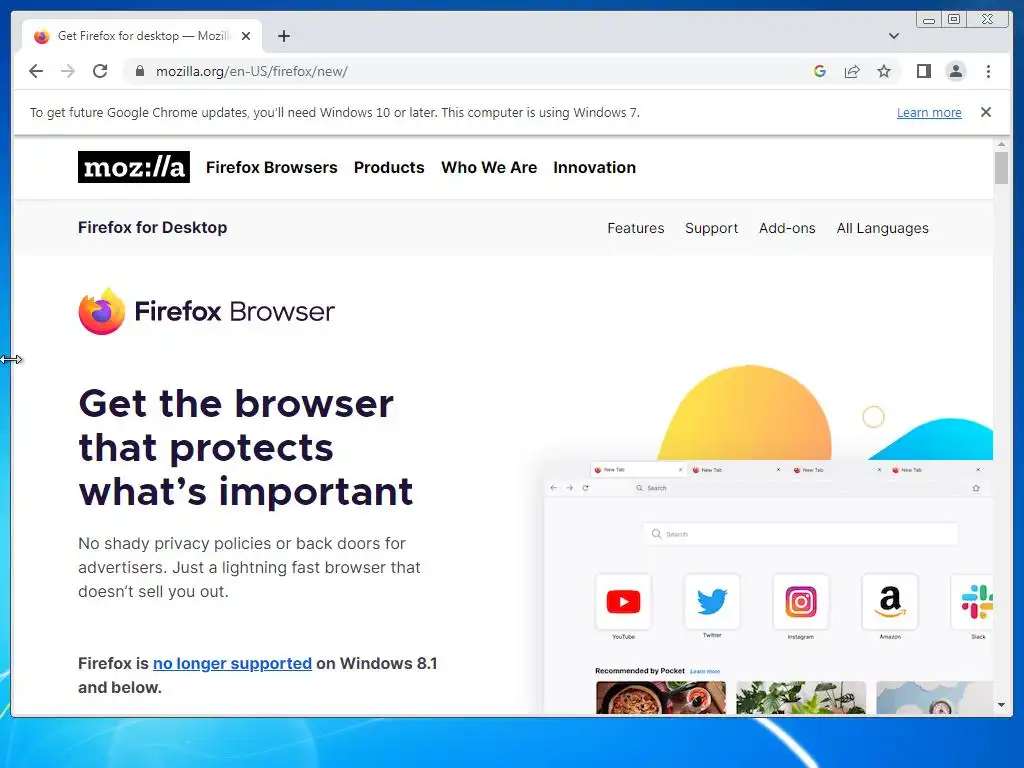
Task: Close the Get Firefox for desktop tab
Action: 246,36
